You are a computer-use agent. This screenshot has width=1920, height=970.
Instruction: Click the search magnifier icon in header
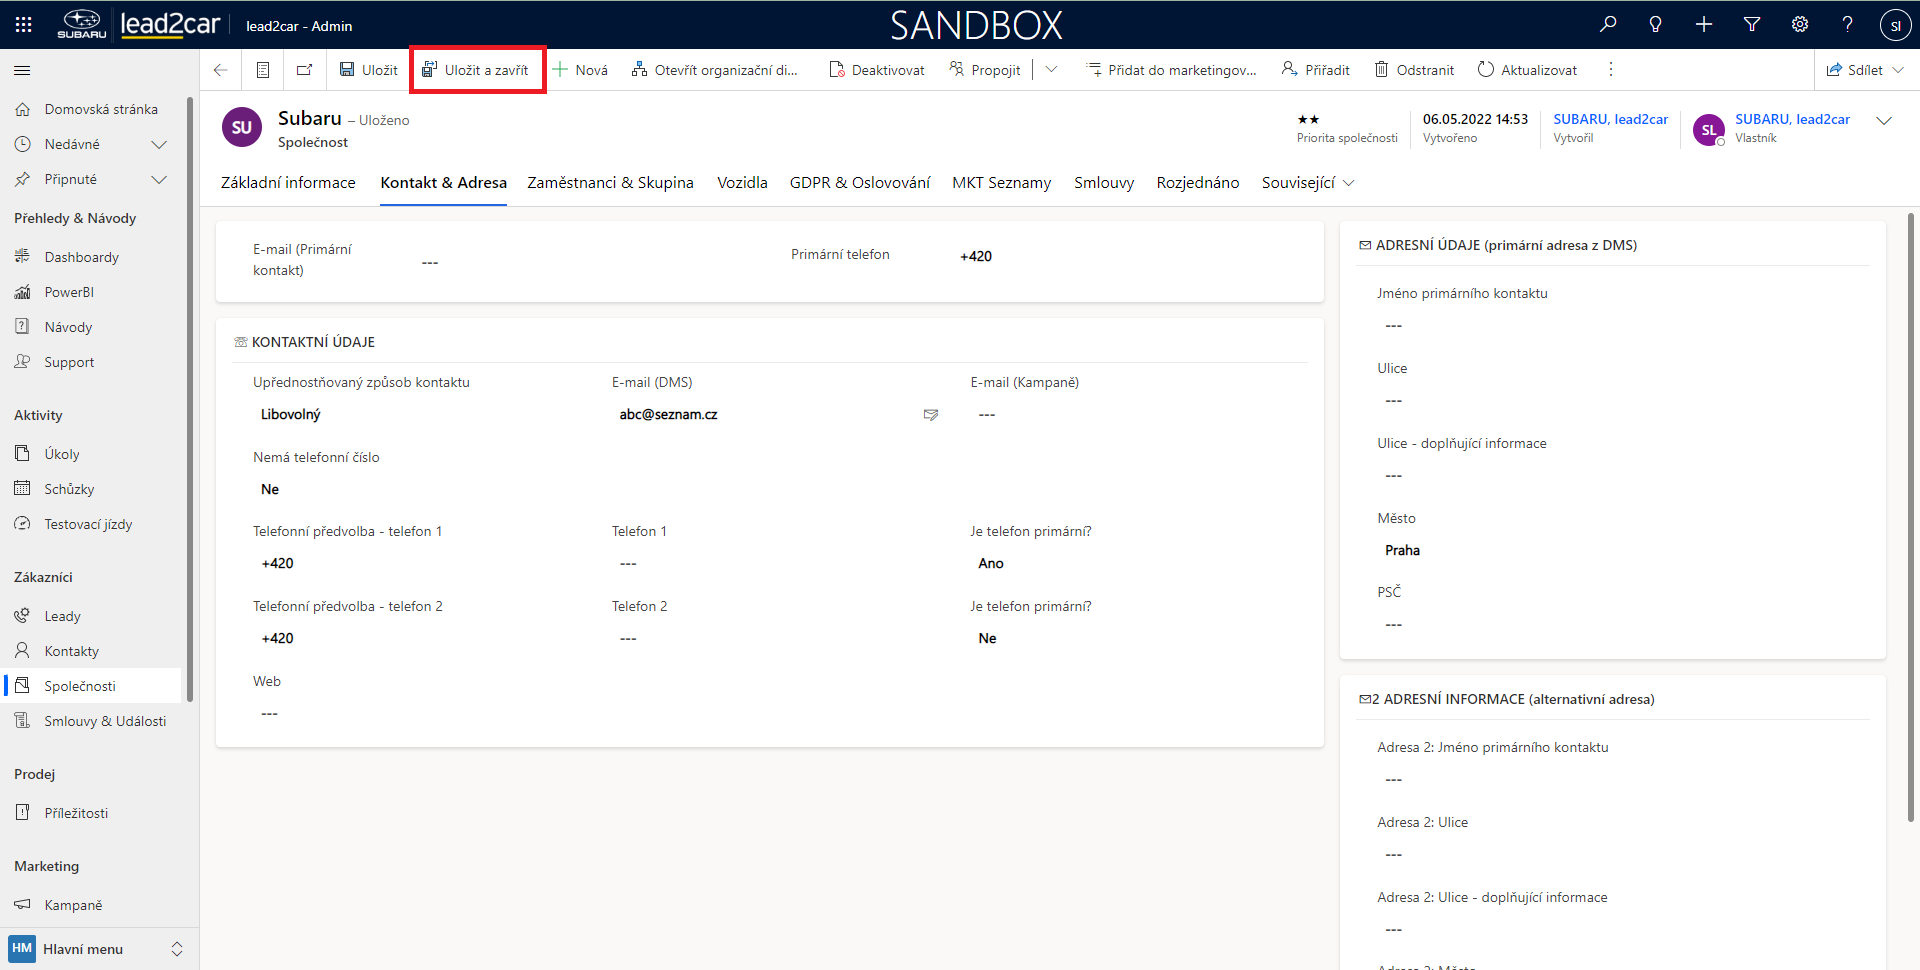[1608, 25]
